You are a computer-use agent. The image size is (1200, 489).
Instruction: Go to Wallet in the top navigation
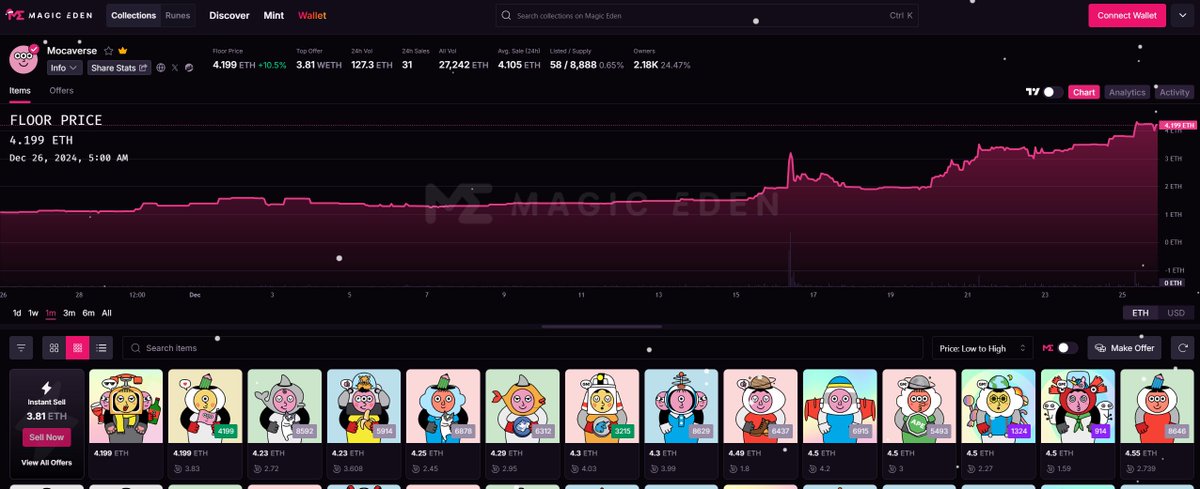(312, 16)
